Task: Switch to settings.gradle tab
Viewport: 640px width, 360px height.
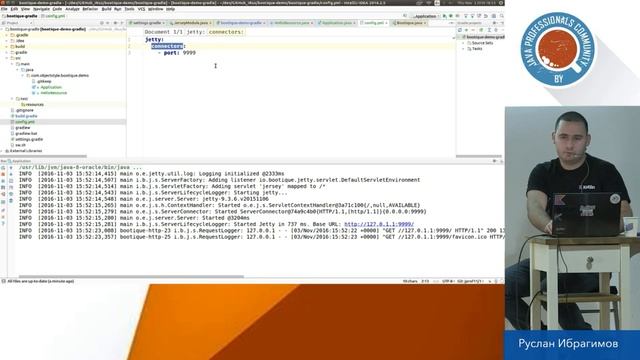Action: (x=147, y=23)
